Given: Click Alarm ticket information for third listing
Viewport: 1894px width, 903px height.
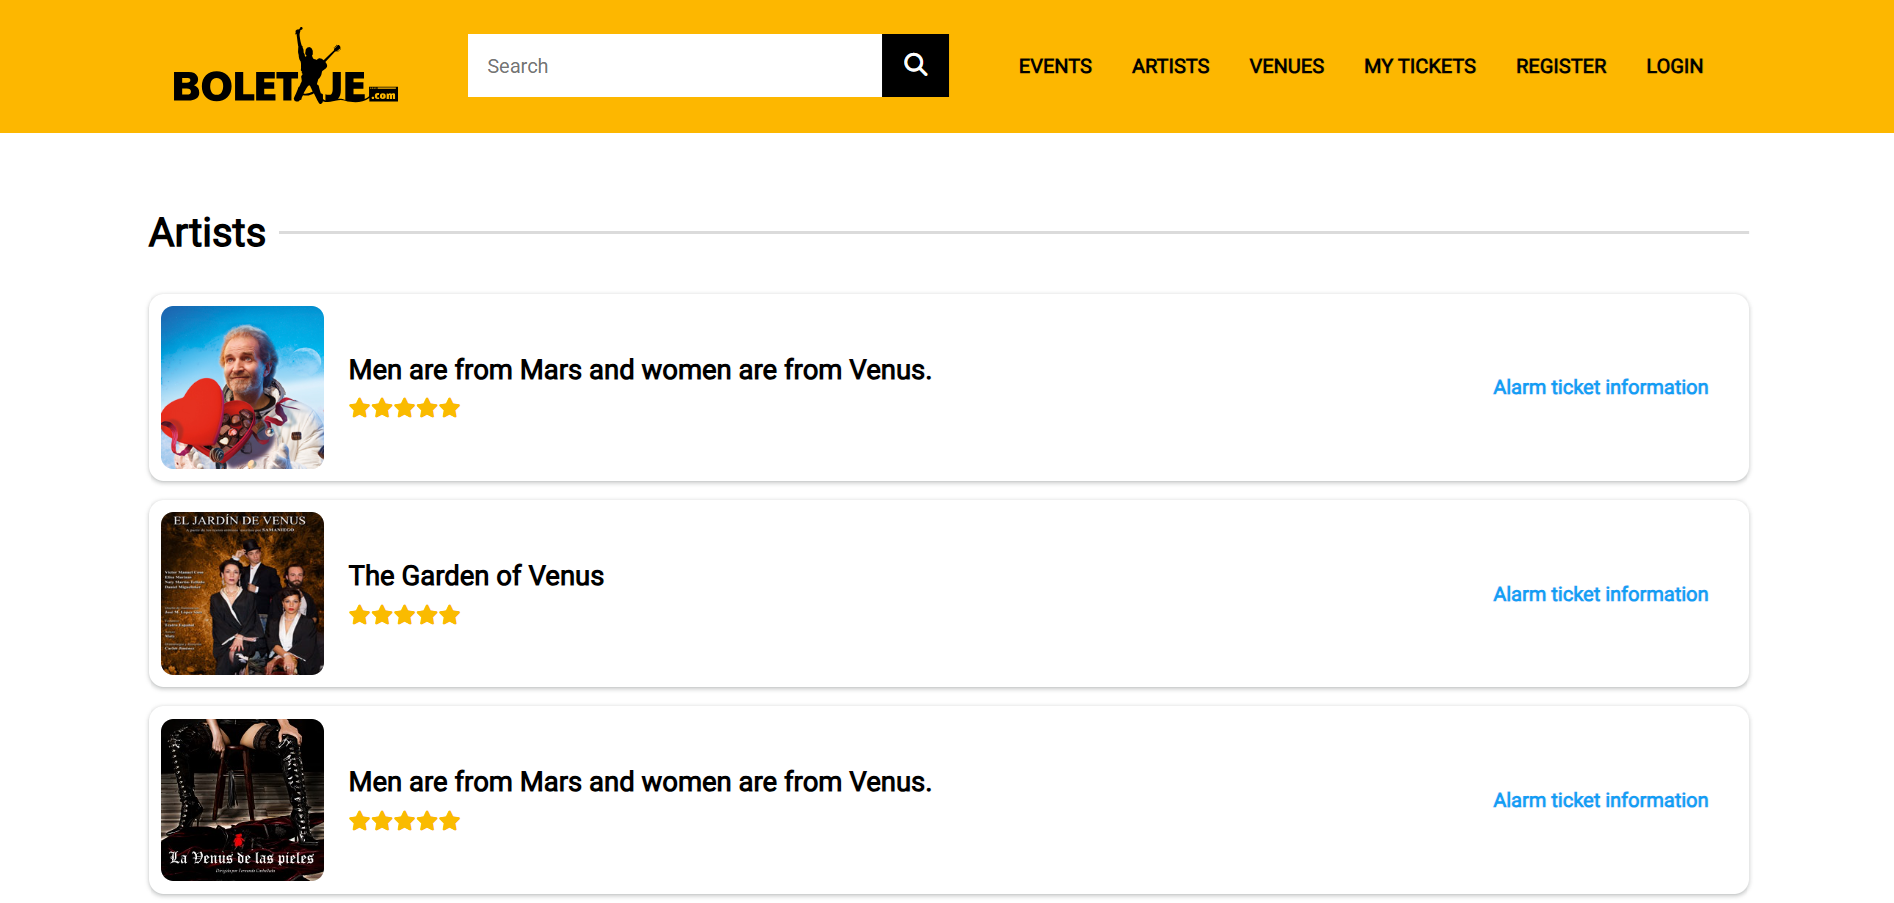Looking at the screenshot, I should [1600, 800].
